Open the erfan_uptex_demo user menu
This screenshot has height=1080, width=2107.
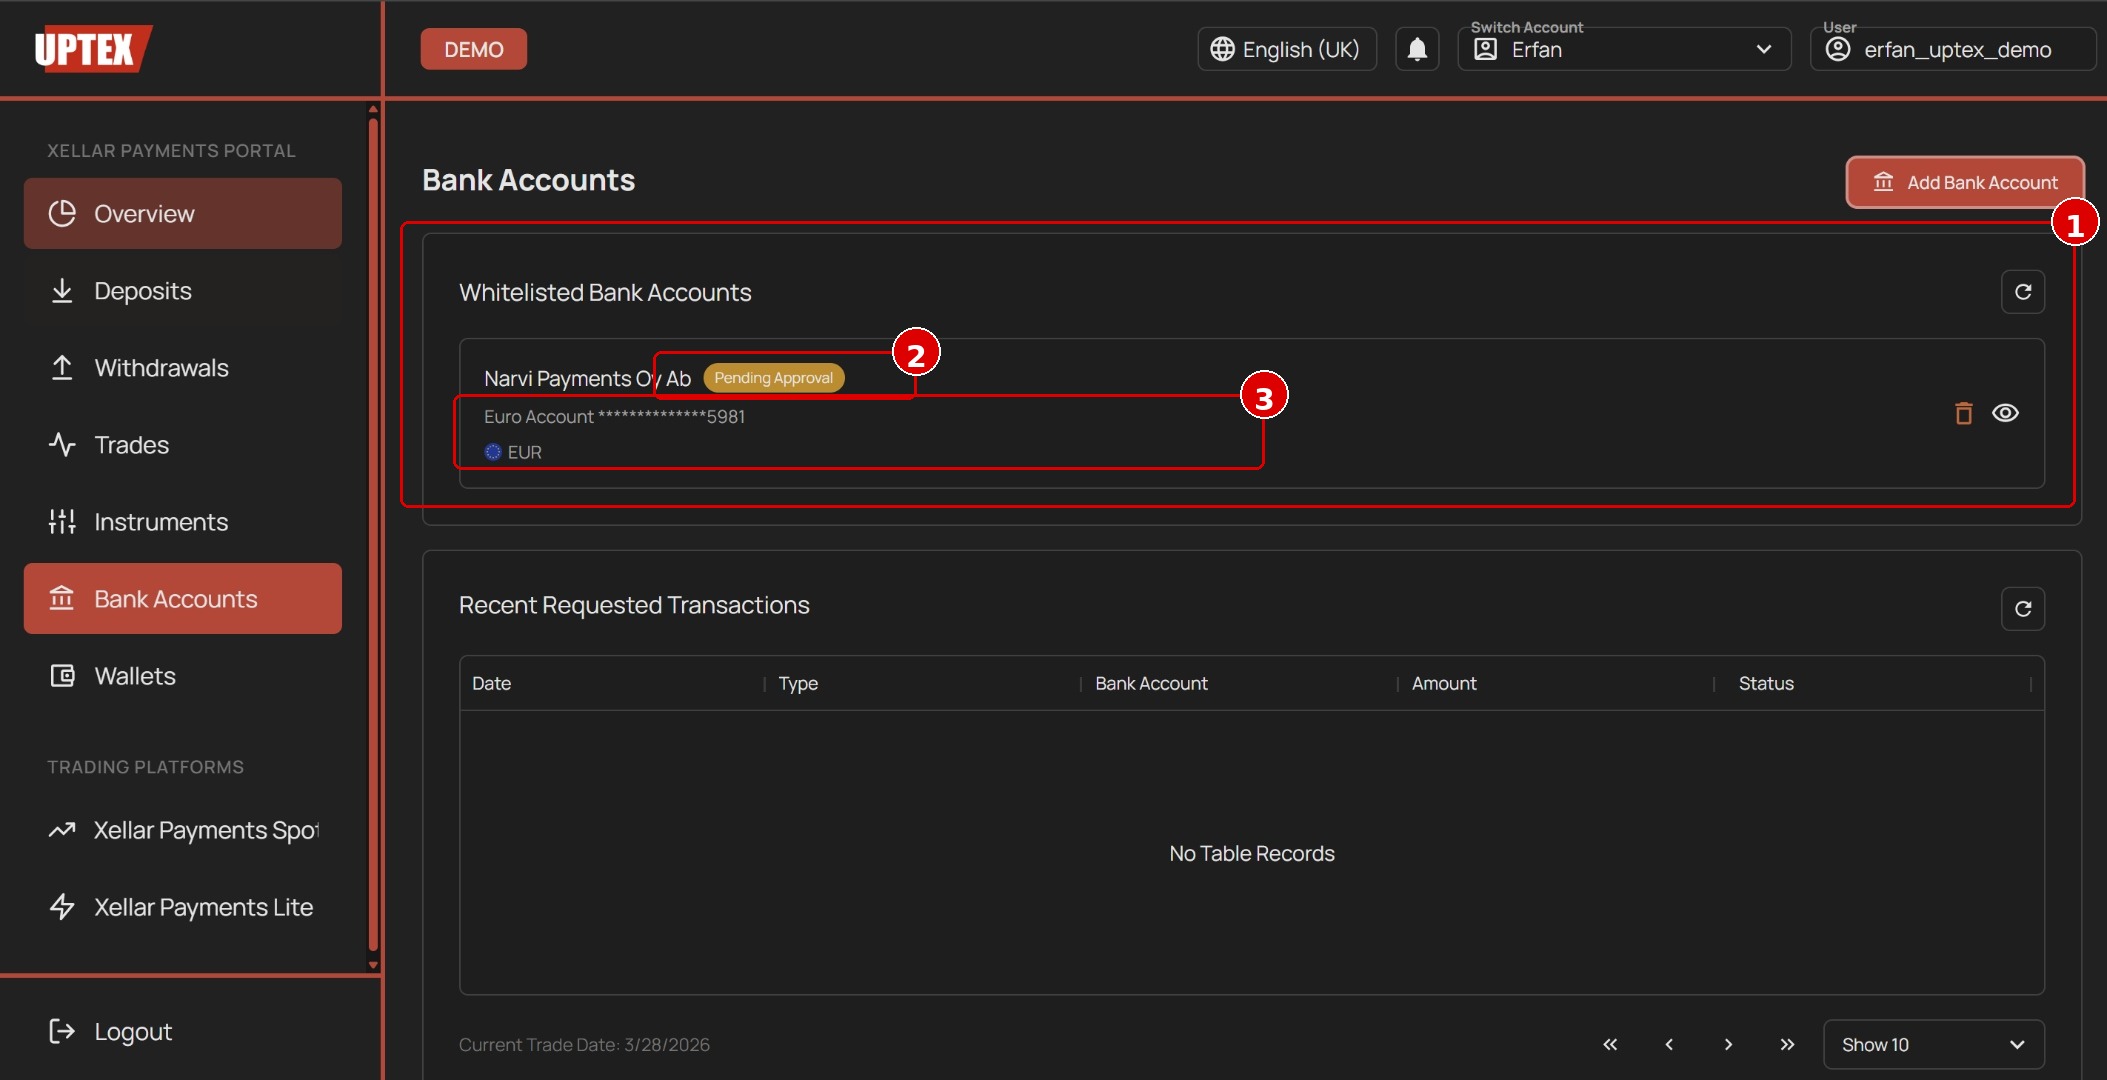click(1952, 49)
